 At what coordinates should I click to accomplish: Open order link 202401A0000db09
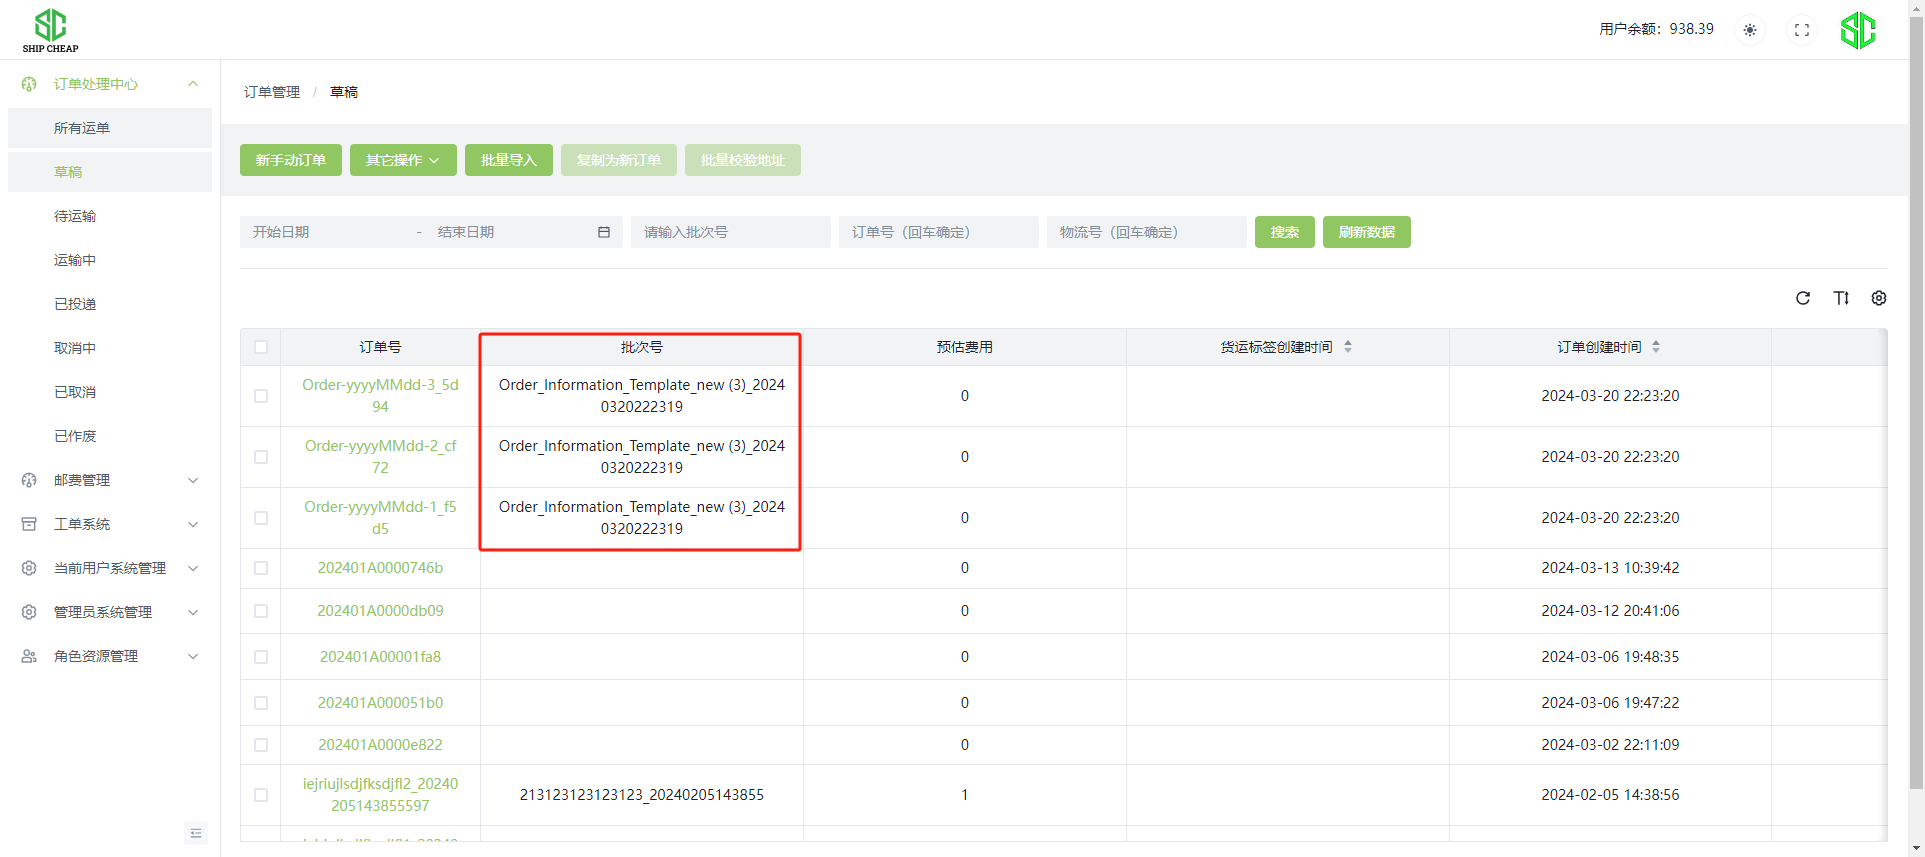[x=380, y=611]
